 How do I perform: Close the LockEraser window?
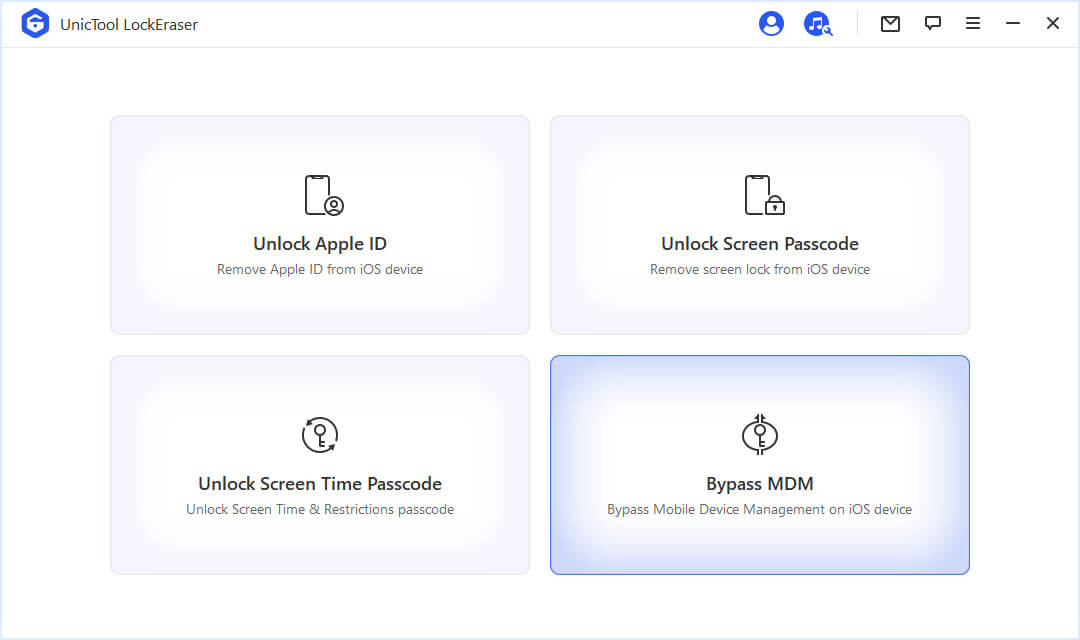(x=1053, y=24)
